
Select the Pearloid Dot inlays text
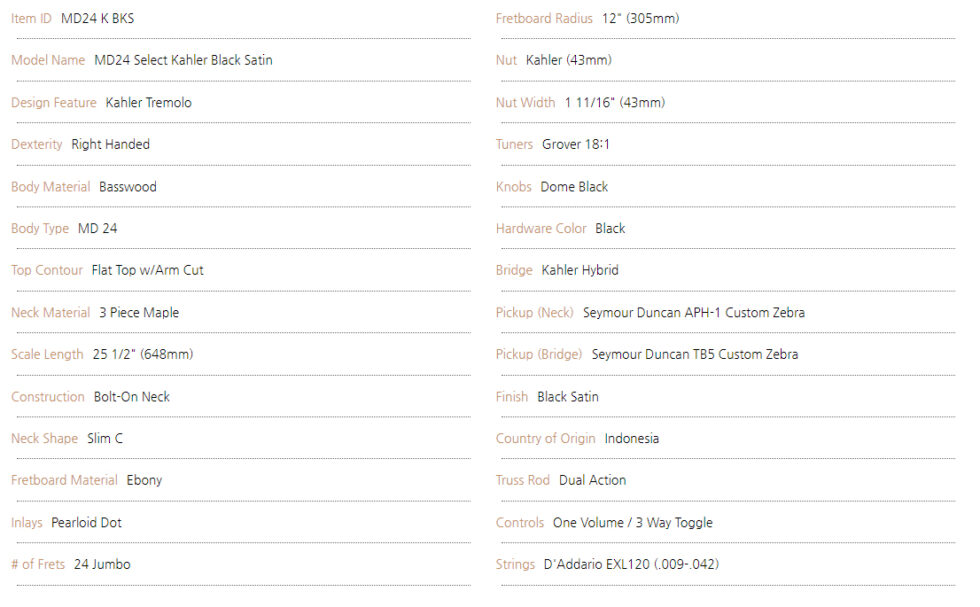86,523
